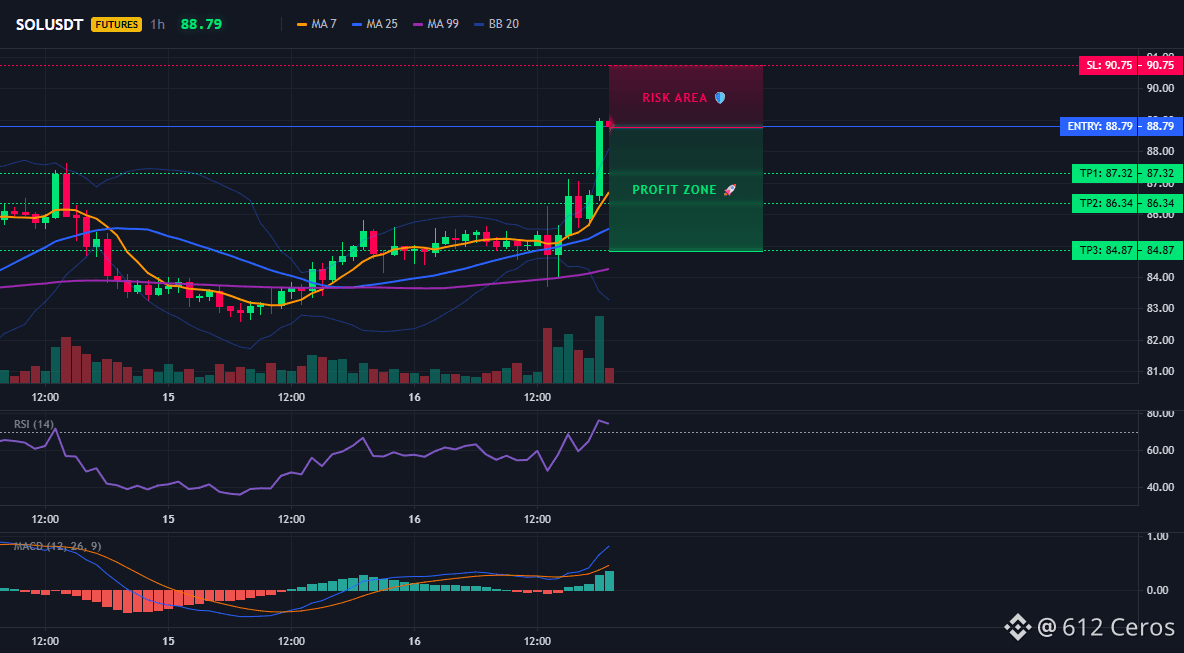Select the TP2: 86.34 label
The width and height of the screenshot is (1184, 653).
click(x=1105, y=204)
